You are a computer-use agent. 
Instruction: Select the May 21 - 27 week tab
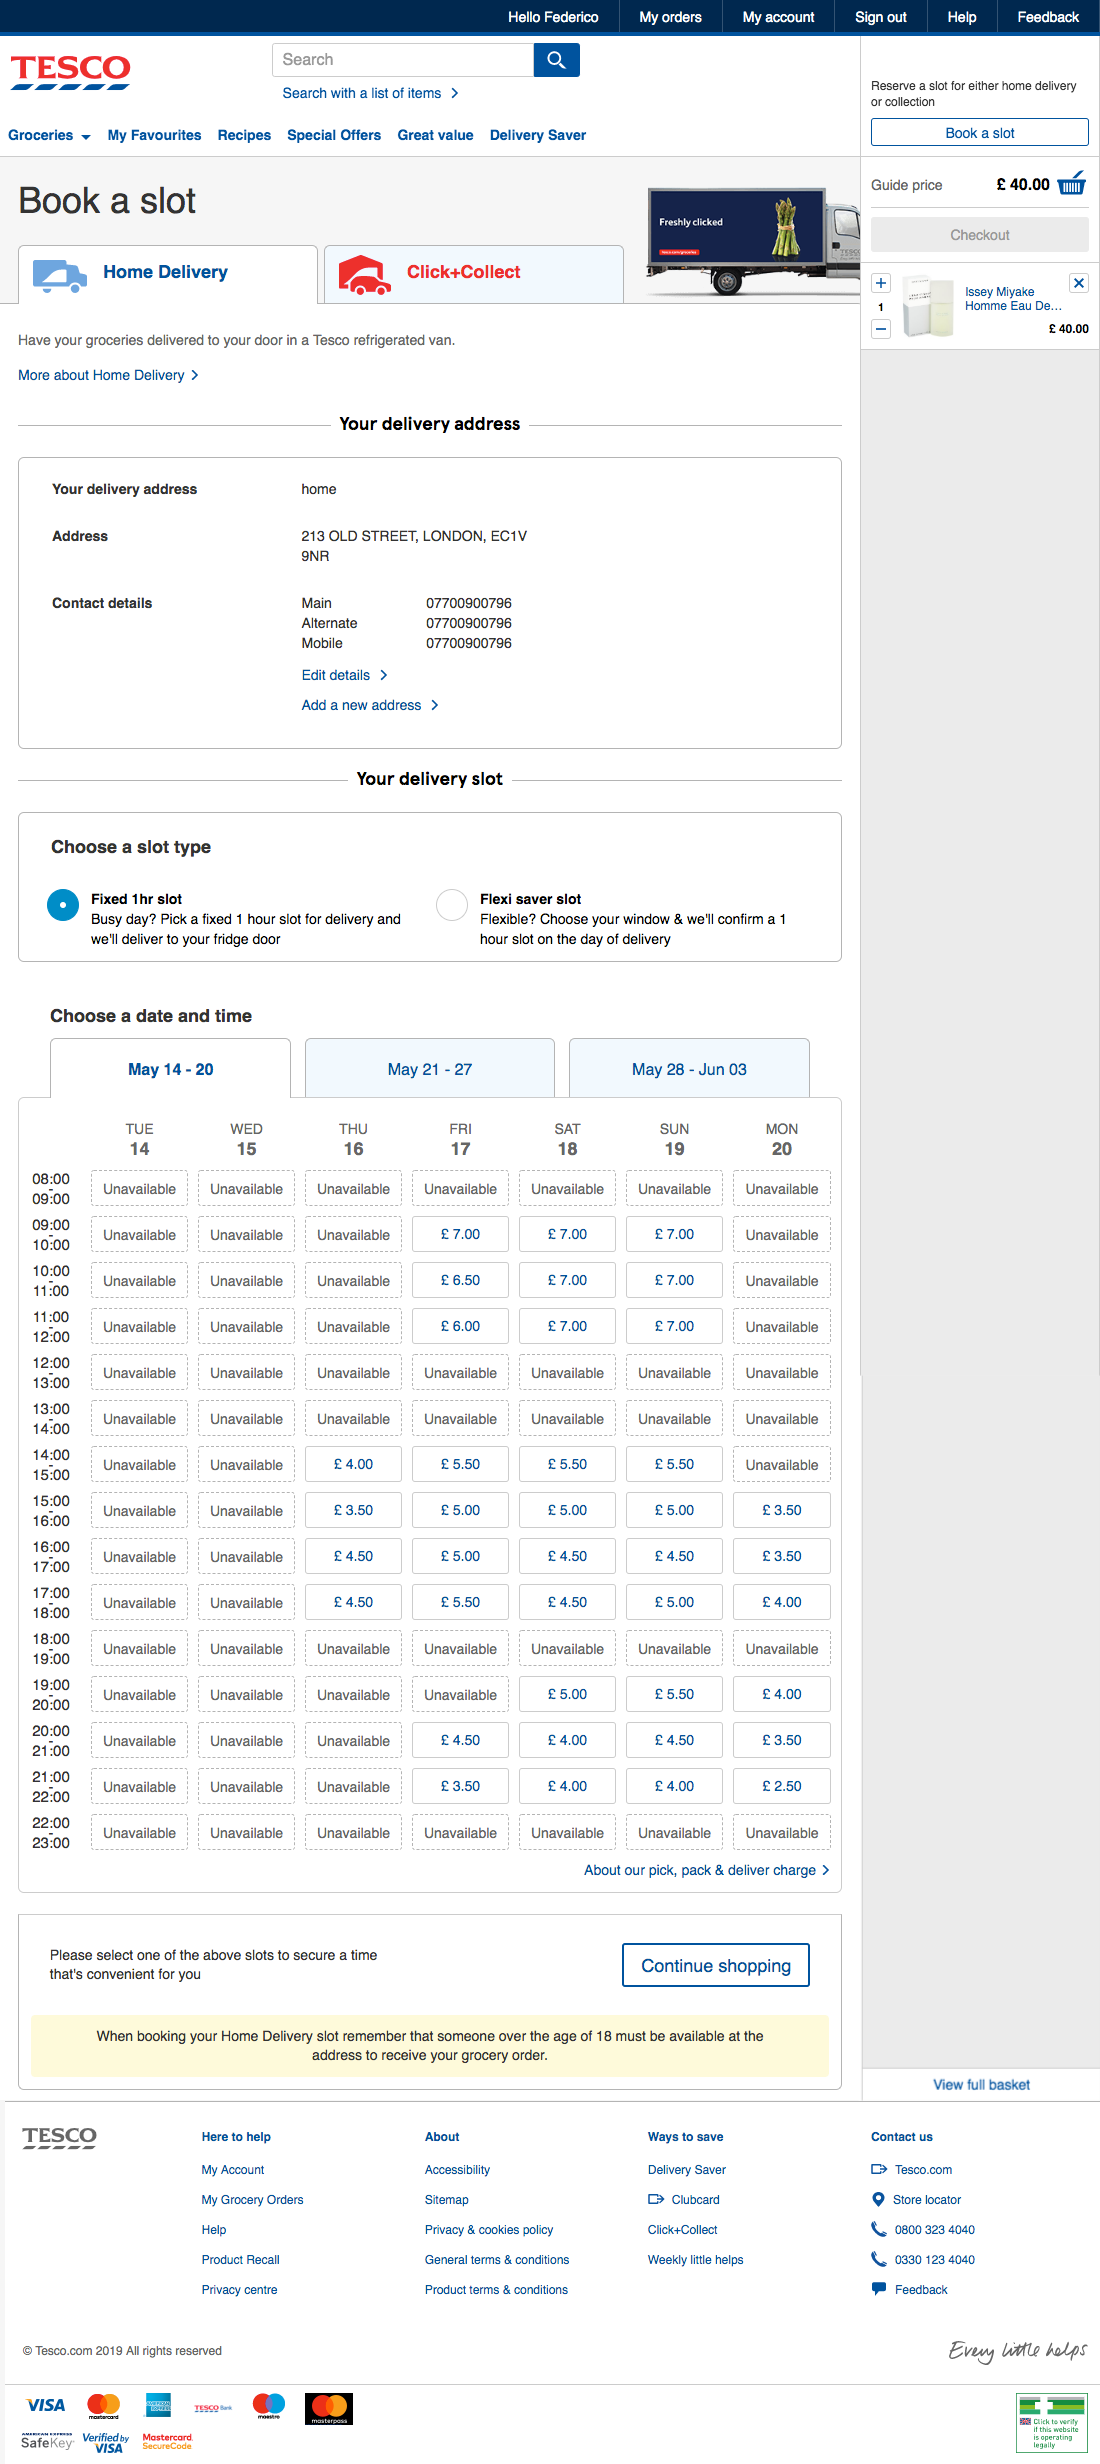(x=430, y=1069)
